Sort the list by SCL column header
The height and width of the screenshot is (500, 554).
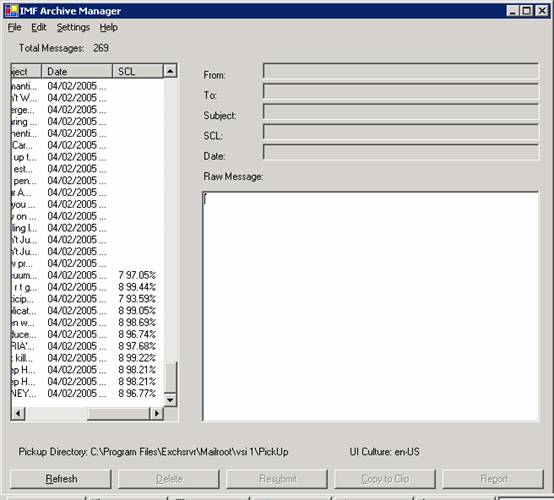click(x=137, y=71)
